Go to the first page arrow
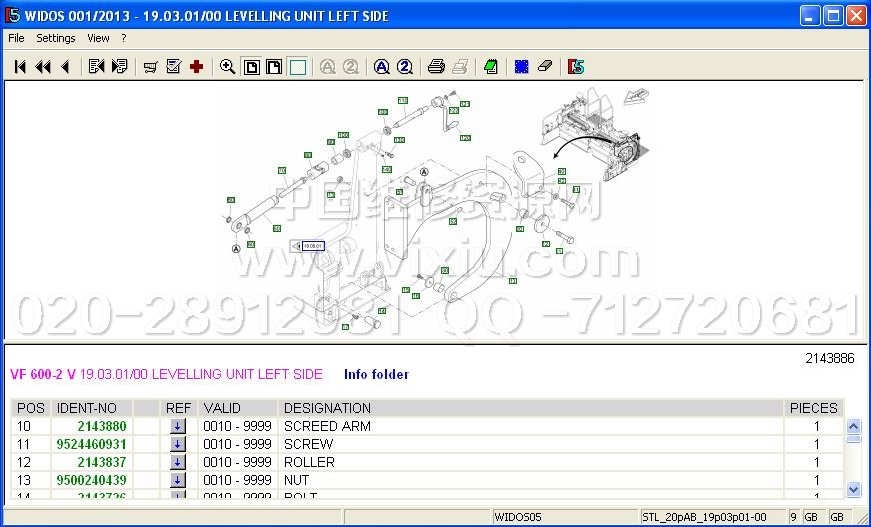This screenshot has height=527, width=871. click(x=20, y=67)
